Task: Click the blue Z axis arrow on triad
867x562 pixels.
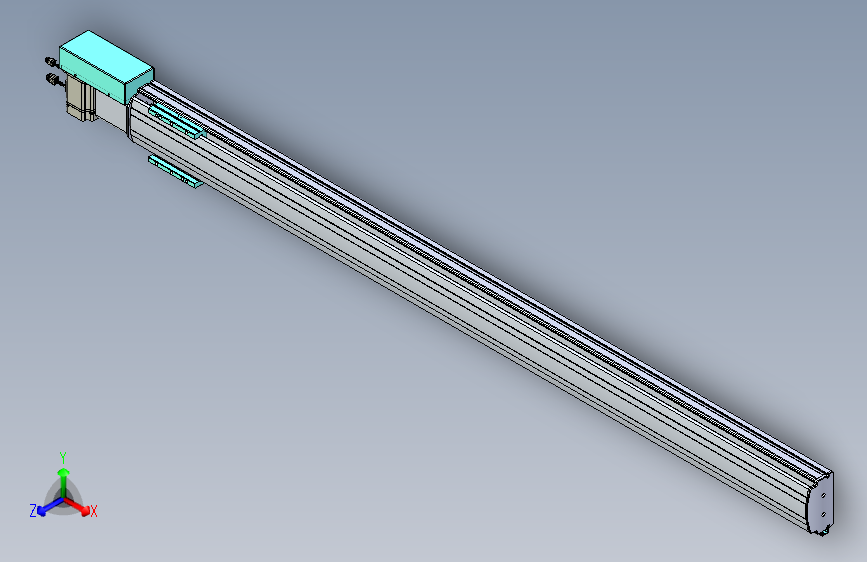Action: [51, 507]
